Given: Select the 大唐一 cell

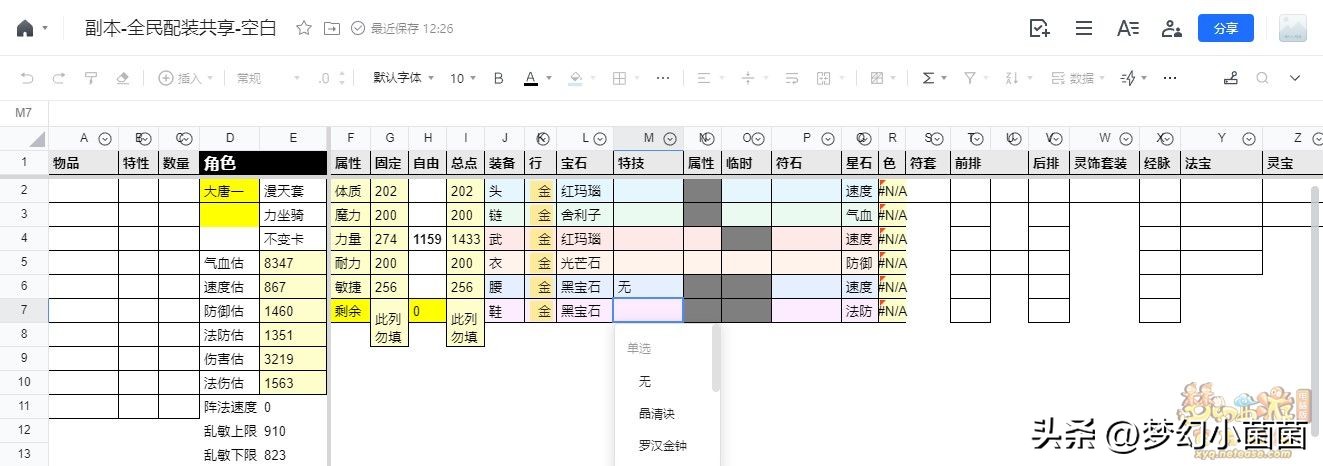Looking at the screenshot, I should (x=229, y=191).
